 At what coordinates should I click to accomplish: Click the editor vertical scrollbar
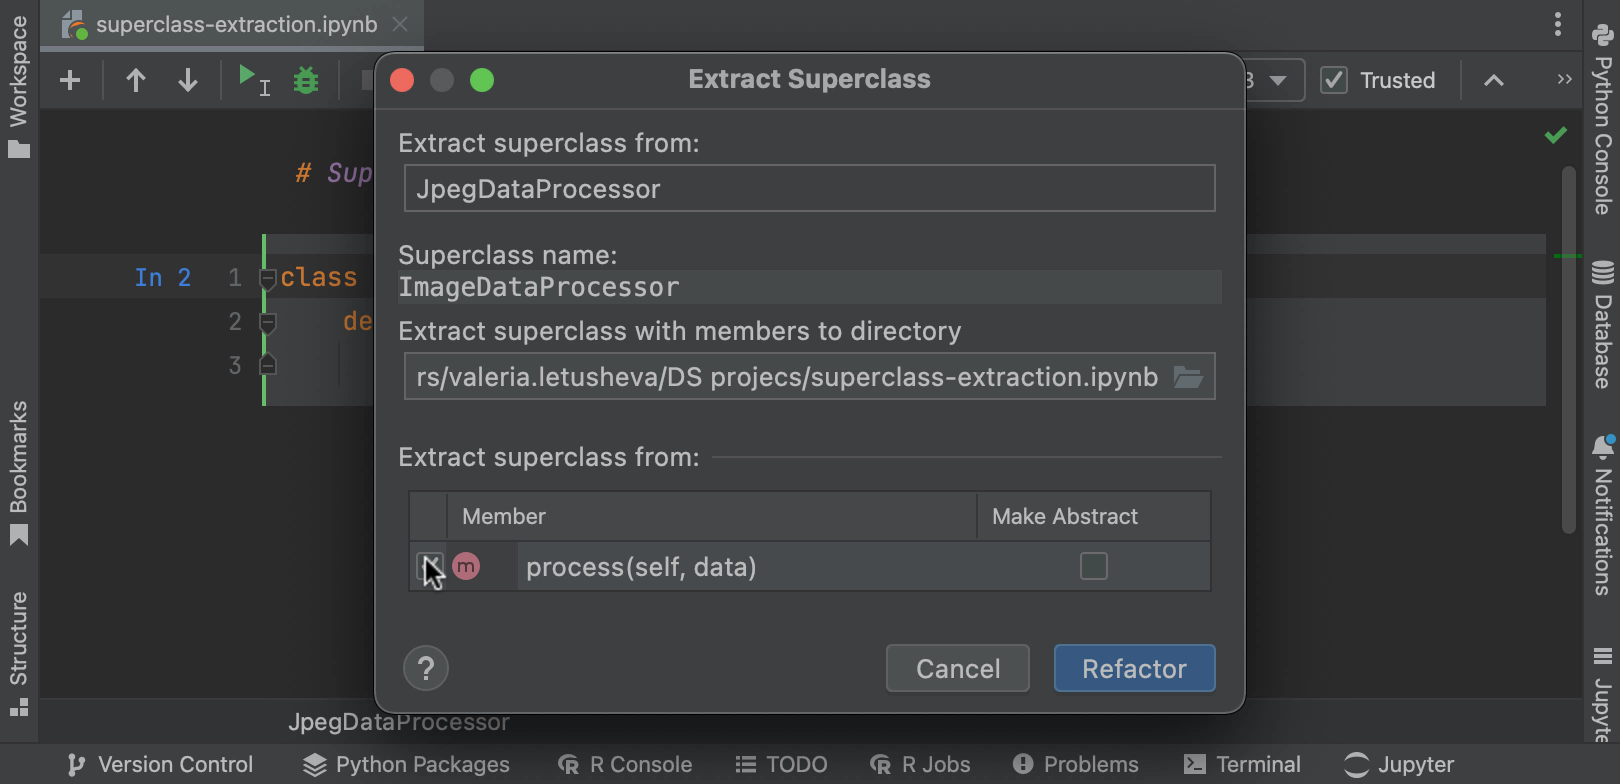1568,350
